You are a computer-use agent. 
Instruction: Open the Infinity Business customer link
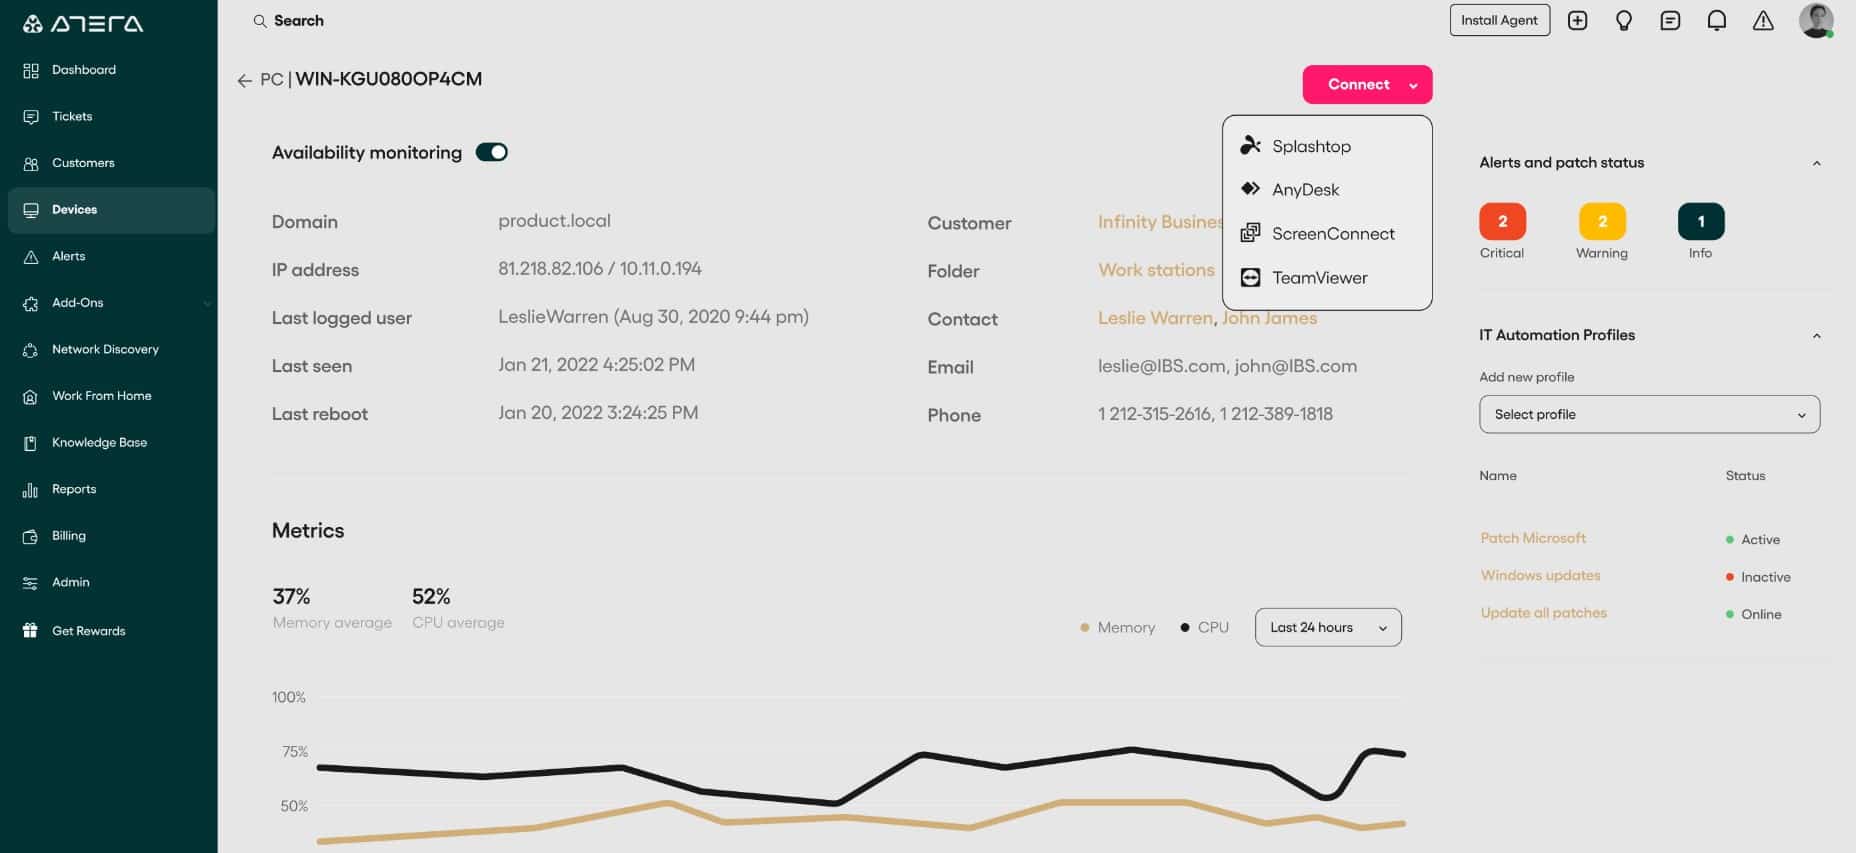click(x=1160, y=222)
